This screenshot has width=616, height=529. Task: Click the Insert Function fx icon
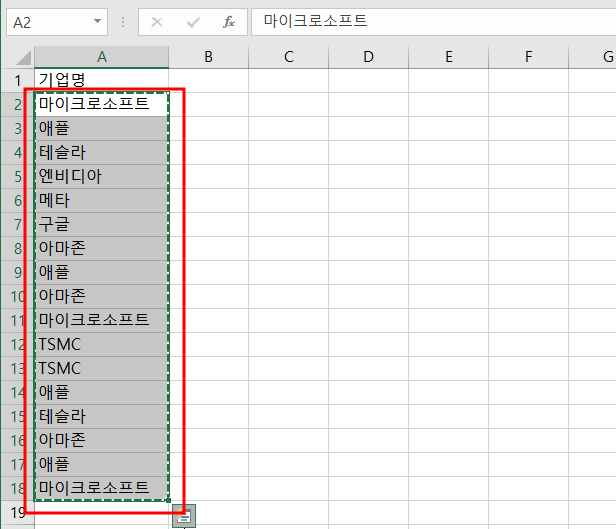coord(229,22)
